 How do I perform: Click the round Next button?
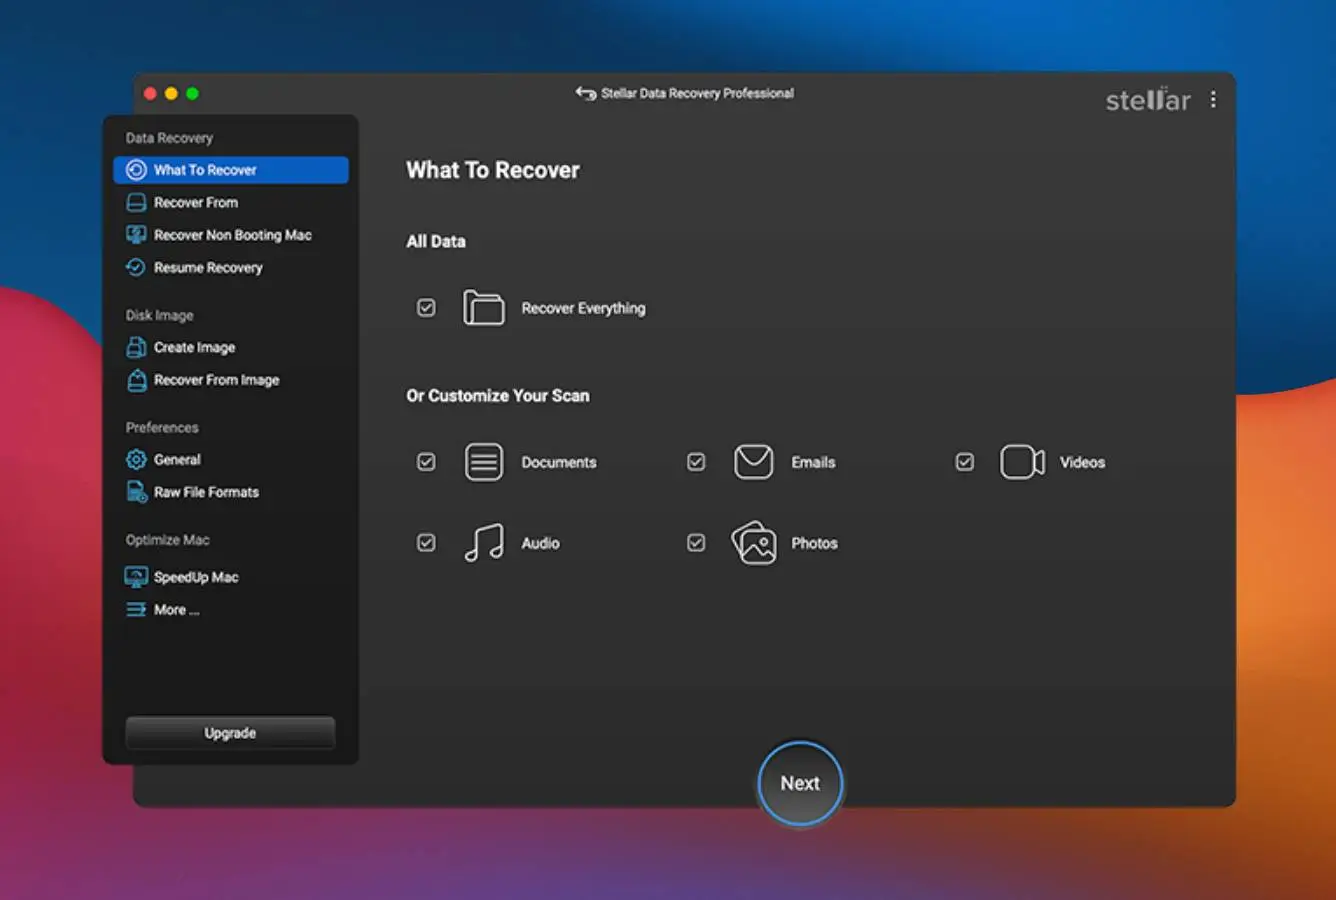pos(800,783)
